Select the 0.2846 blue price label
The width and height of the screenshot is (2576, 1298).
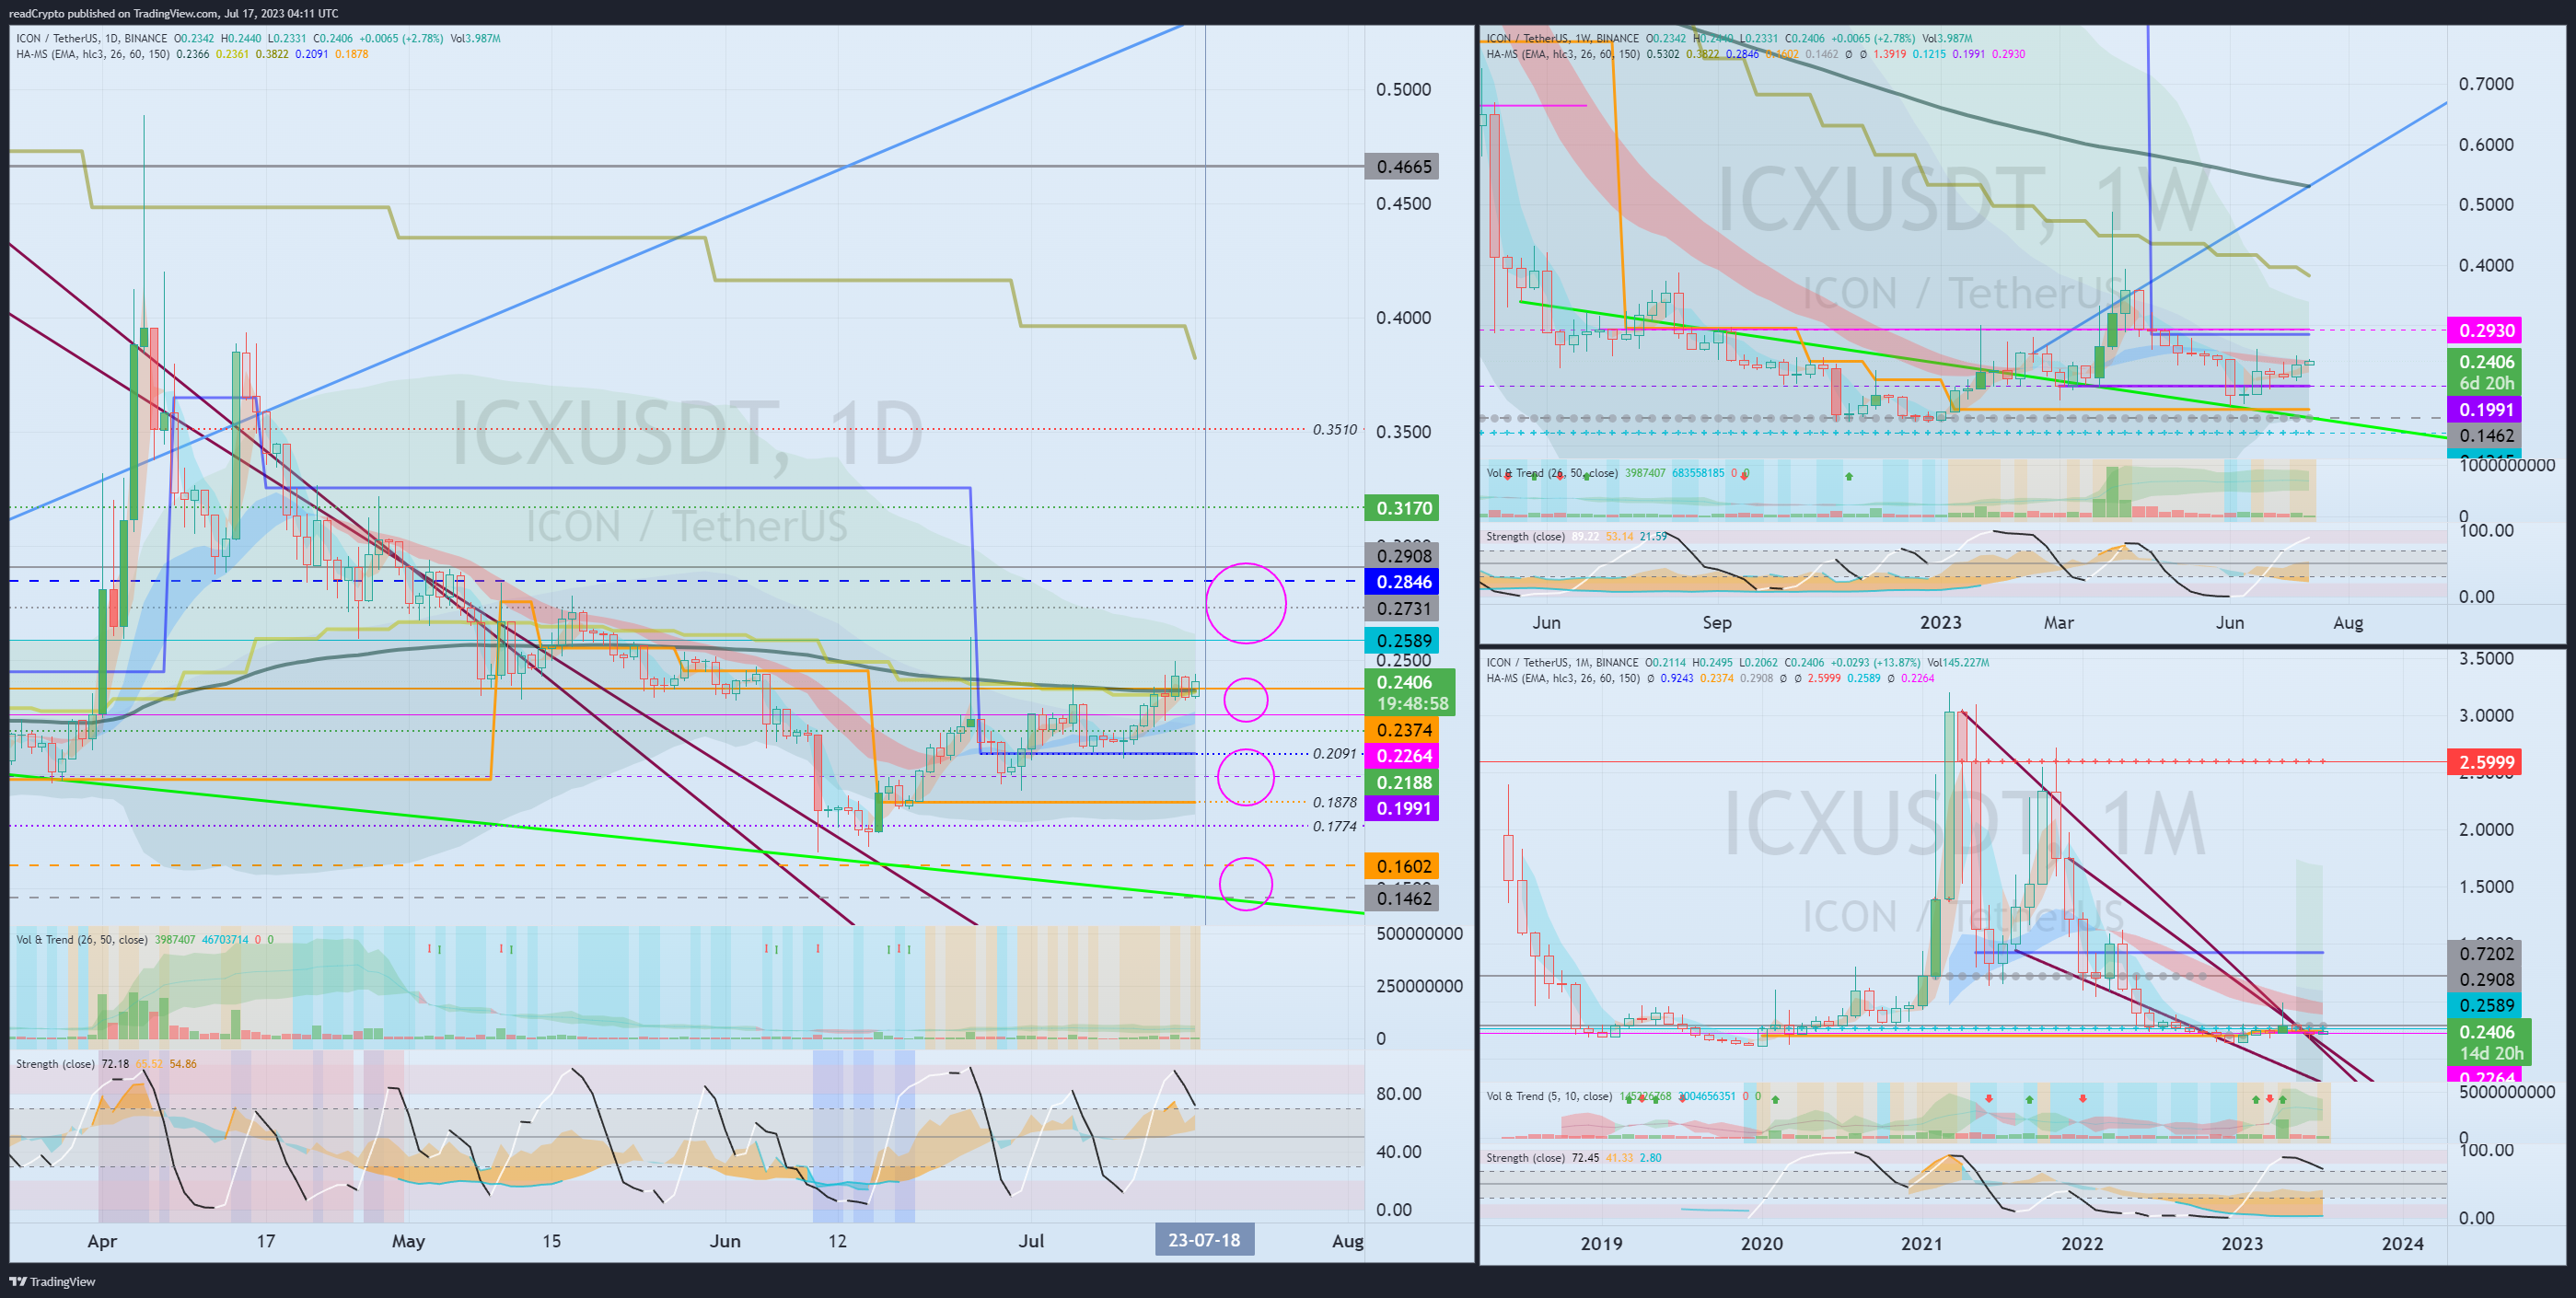tap(1402, 582)
